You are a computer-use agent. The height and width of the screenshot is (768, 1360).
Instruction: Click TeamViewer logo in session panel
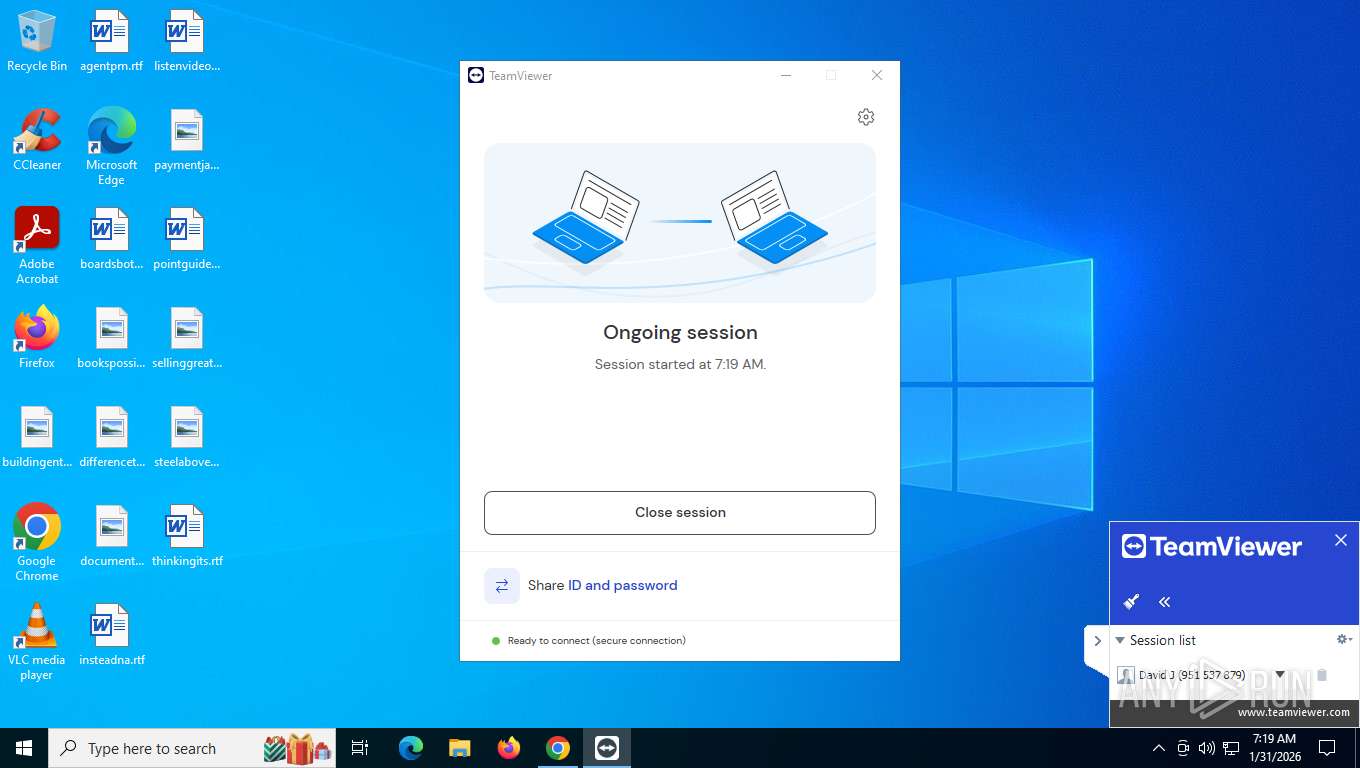click(1211, 546)
